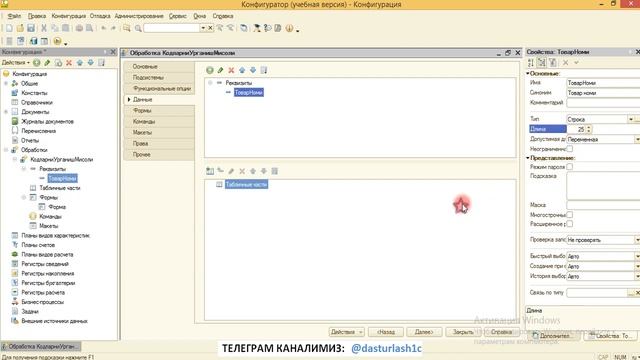The image size is (640, 360).
Task: Open the Правка menu
Action: point(37,16)
